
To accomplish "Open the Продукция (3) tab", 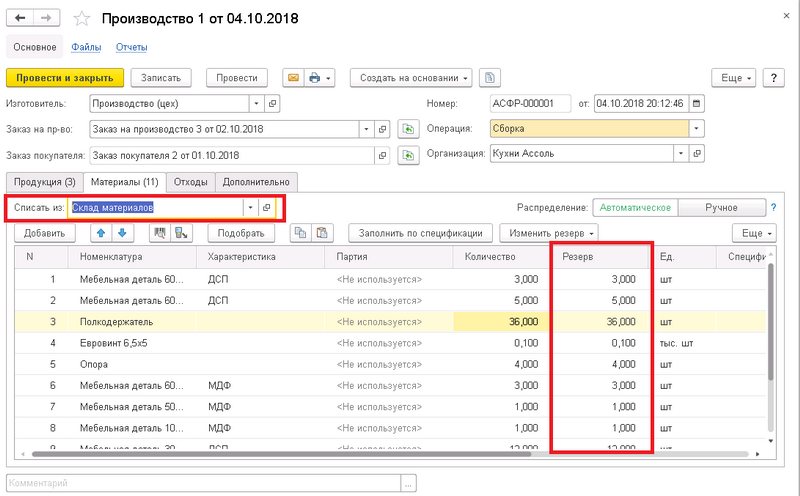I will (x=42, y=181).
